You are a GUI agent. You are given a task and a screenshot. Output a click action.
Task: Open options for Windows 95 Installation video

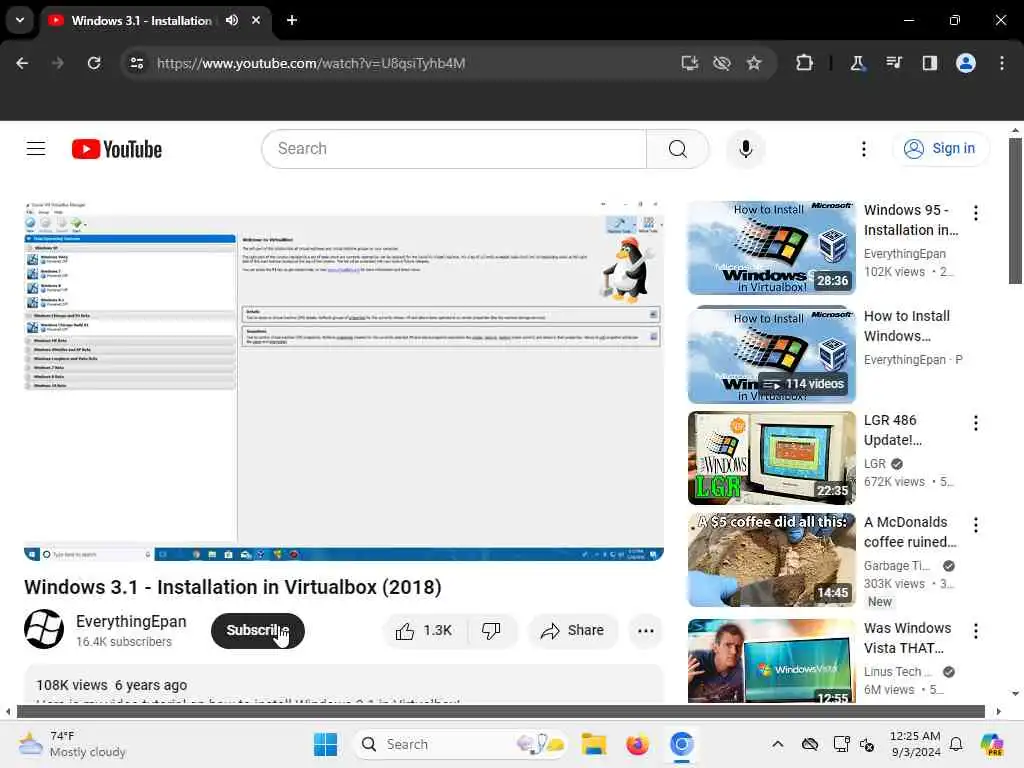click(976, 213)
